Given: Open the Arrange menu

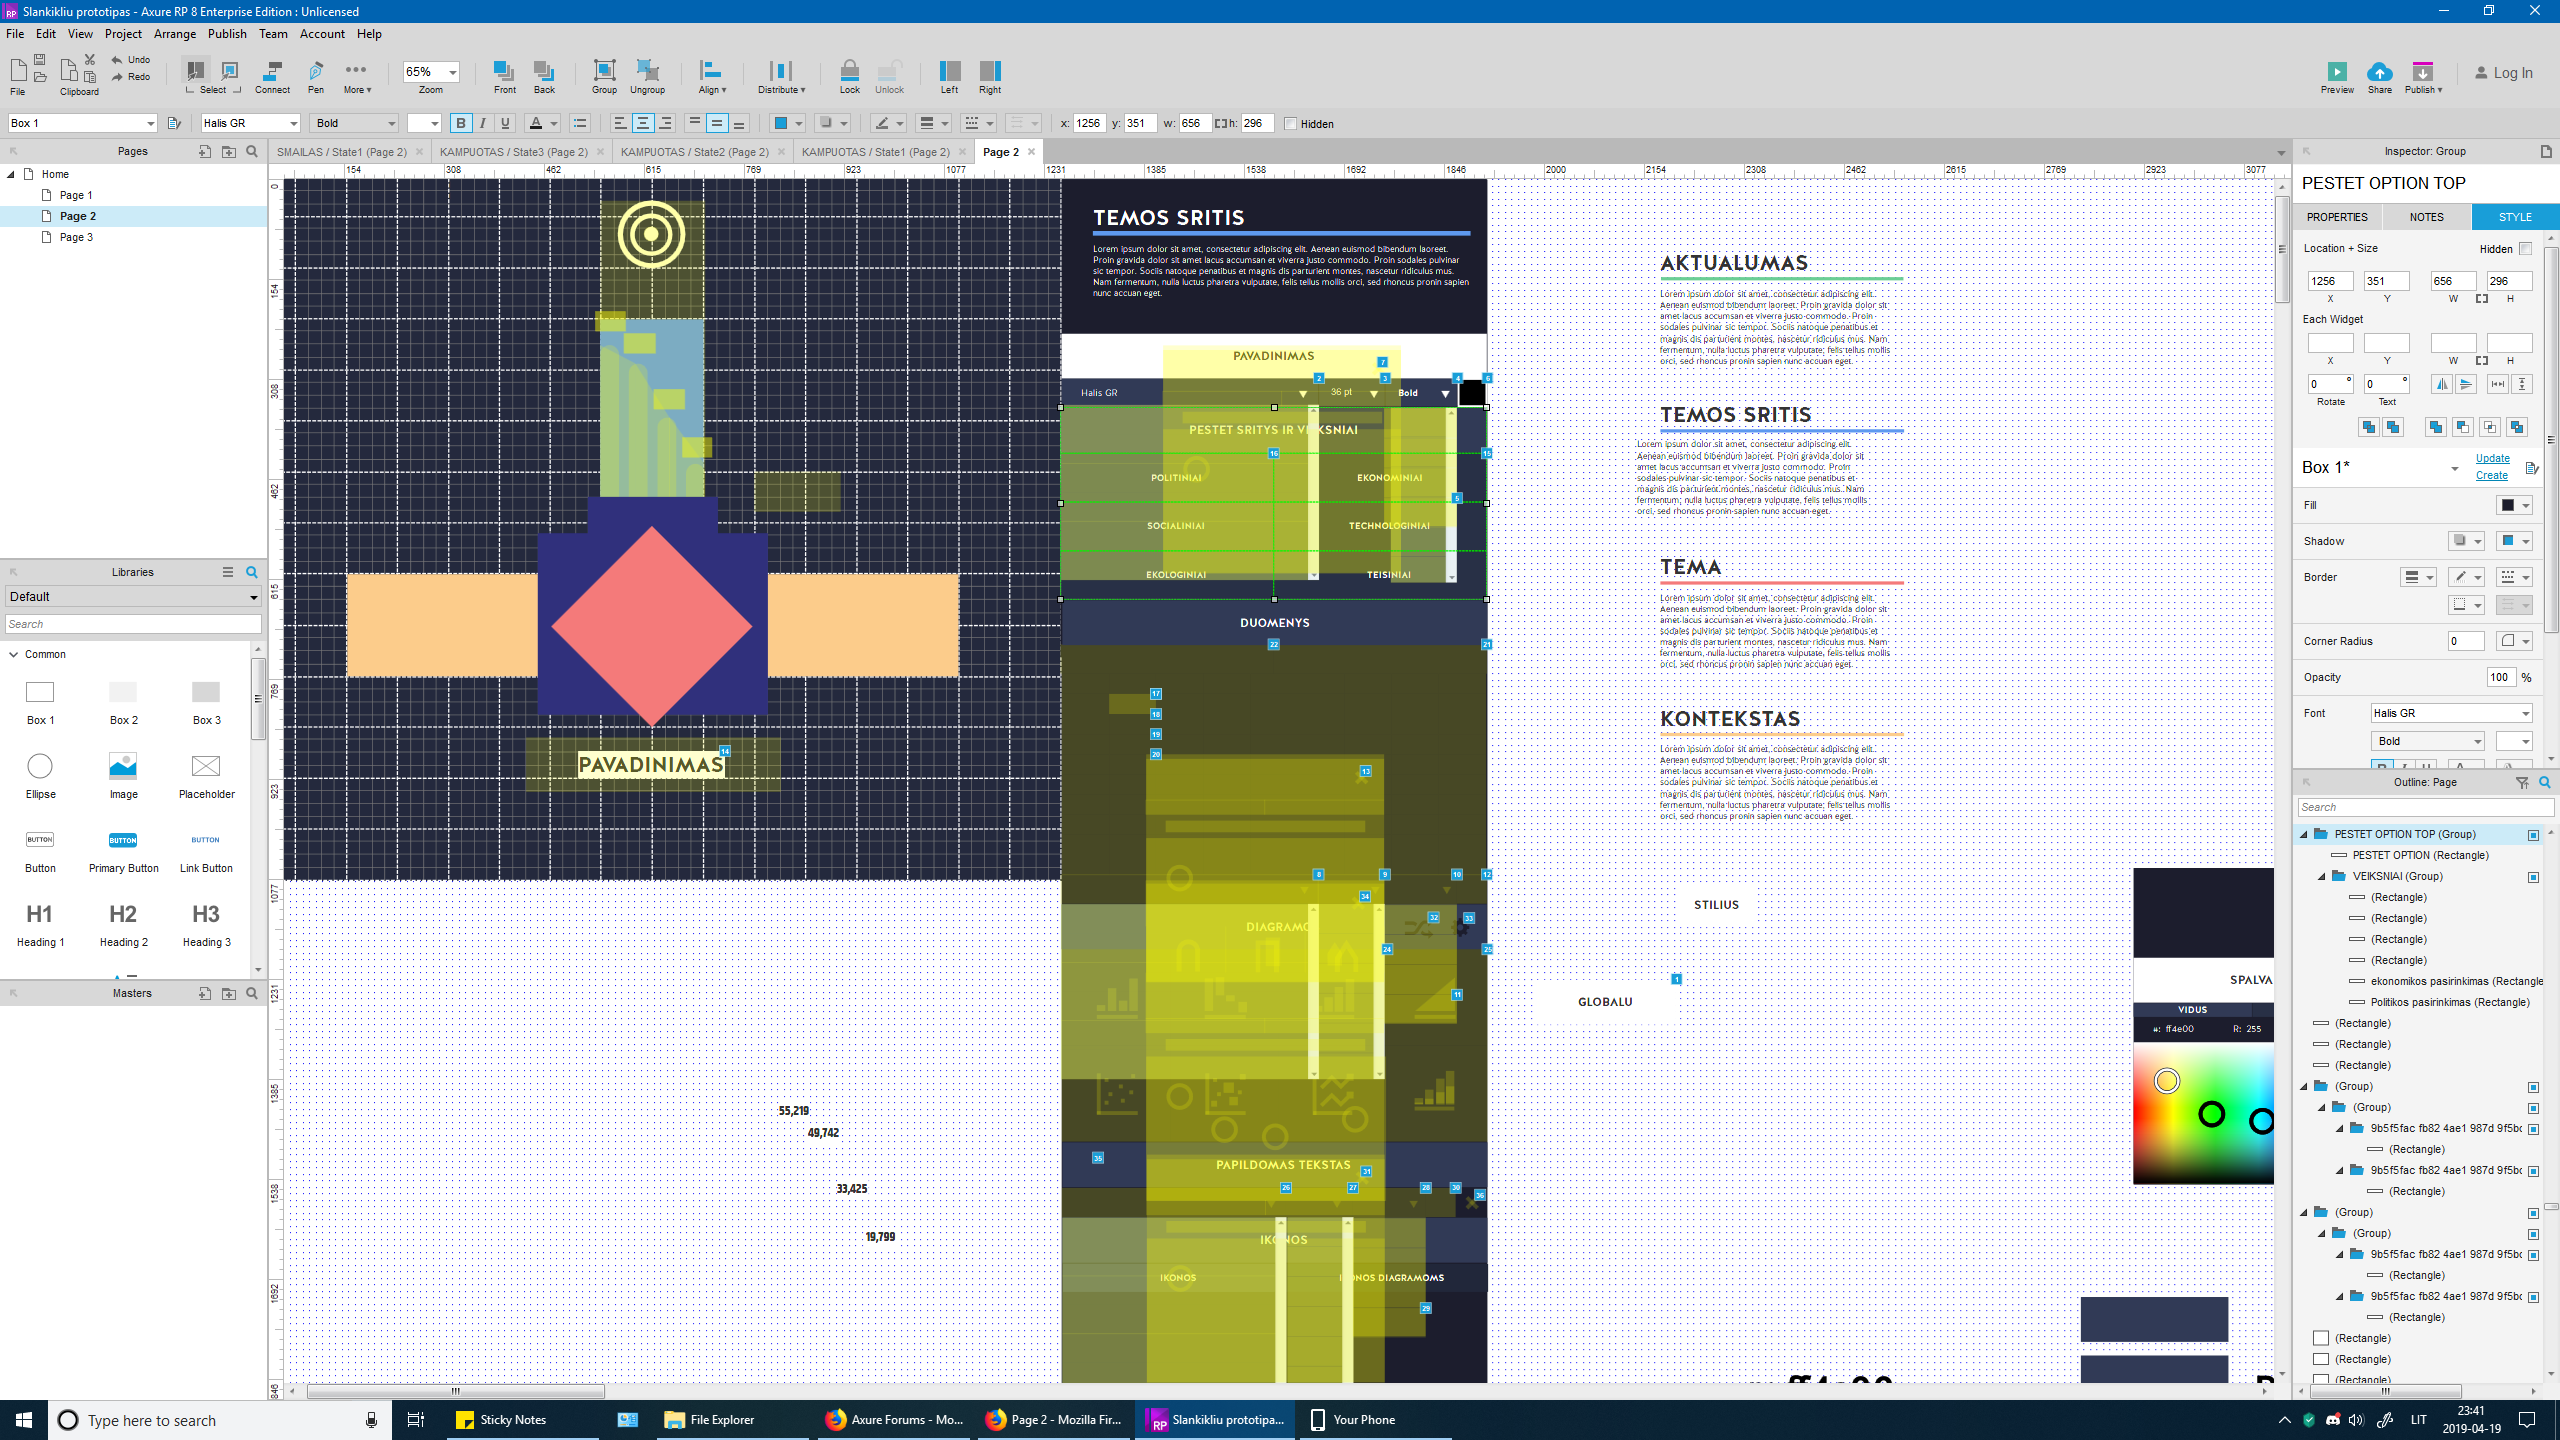Looking at the screenshot, I should pos(175,34).
